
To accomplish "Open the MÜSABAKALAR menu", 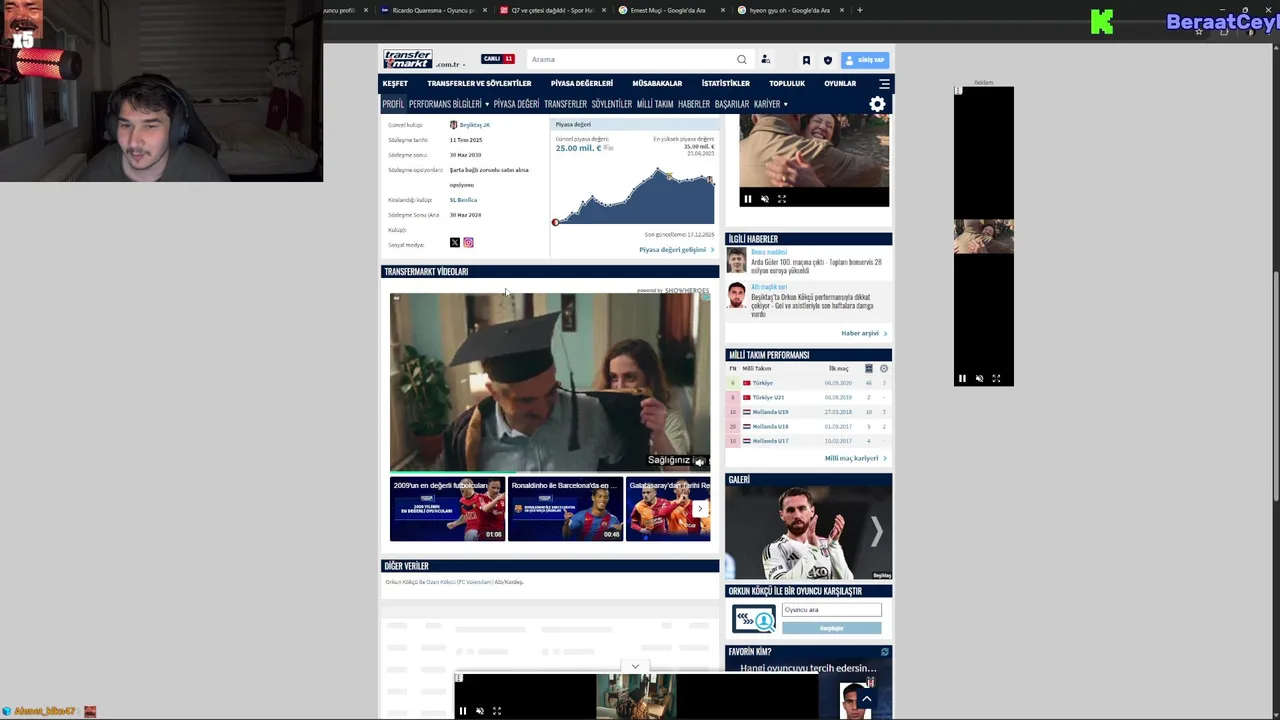I will (x=657, y=84).
